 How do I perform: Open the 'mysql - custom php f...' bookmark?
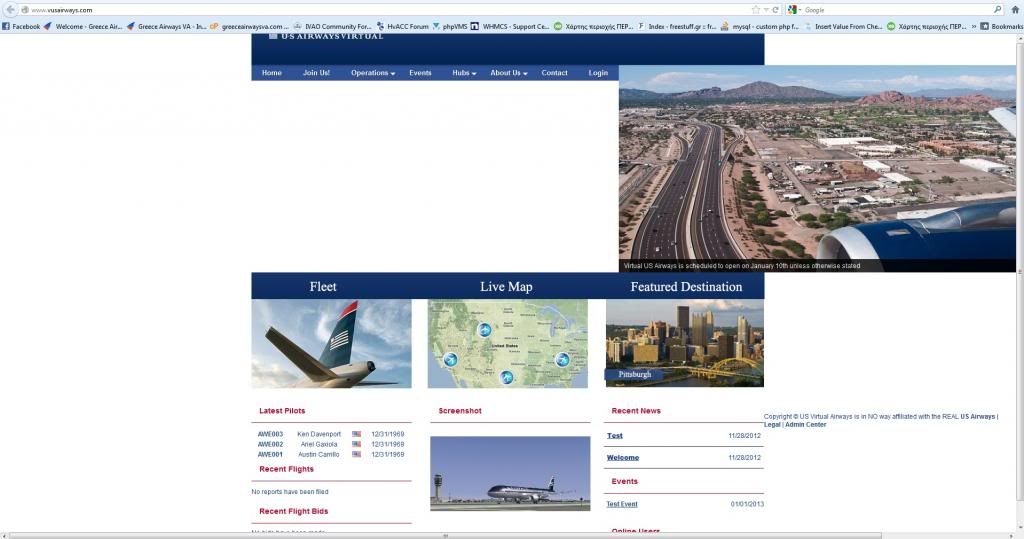pyautogui.click(x=760, y=27)
